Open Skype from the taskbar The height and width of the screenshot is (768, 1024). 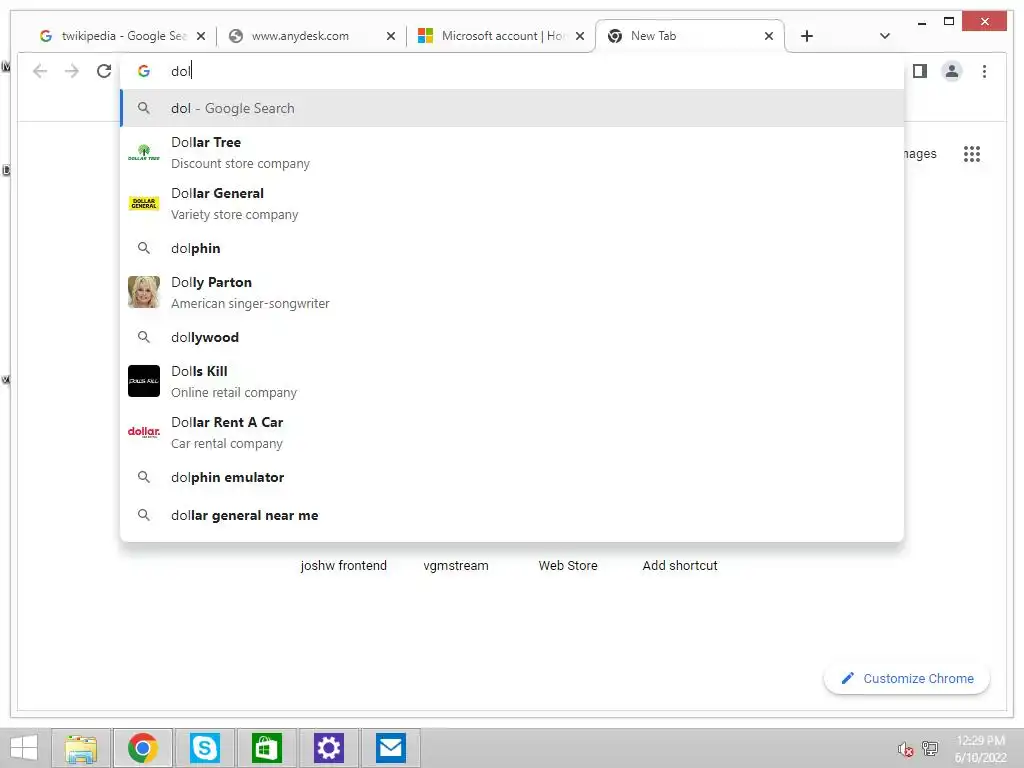pyautogui.click(x=204, y=748)
